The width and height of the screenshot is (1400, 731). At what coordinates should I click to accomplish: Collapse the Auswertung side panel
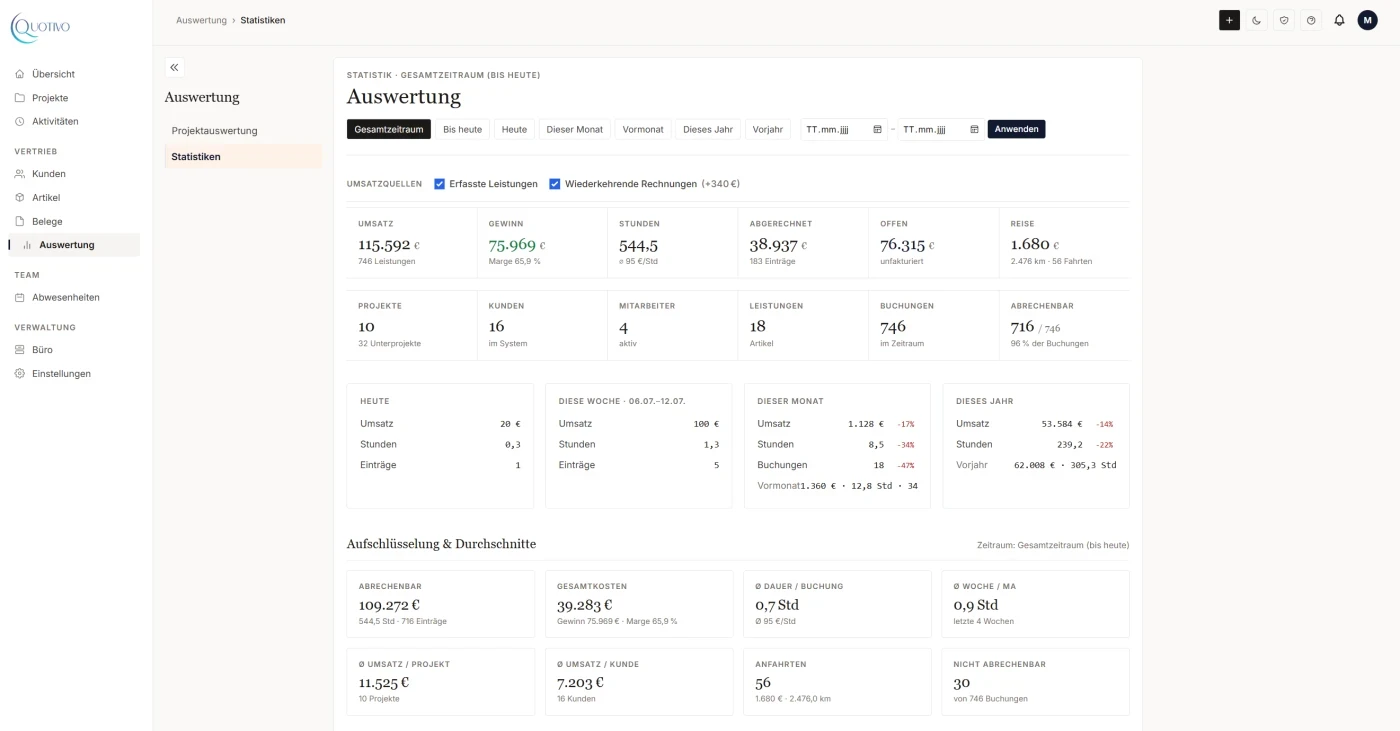174,67
